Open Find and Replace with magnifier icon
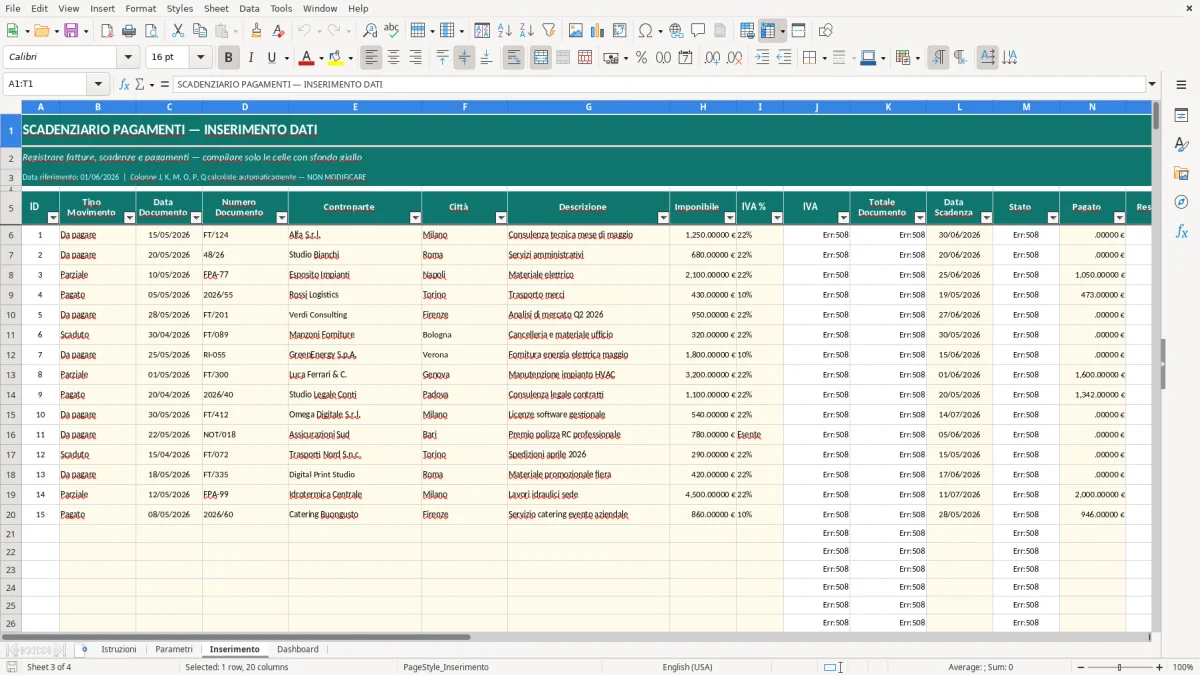The height and width of the screenshot is (675, 1200). [x=370, y=31]
